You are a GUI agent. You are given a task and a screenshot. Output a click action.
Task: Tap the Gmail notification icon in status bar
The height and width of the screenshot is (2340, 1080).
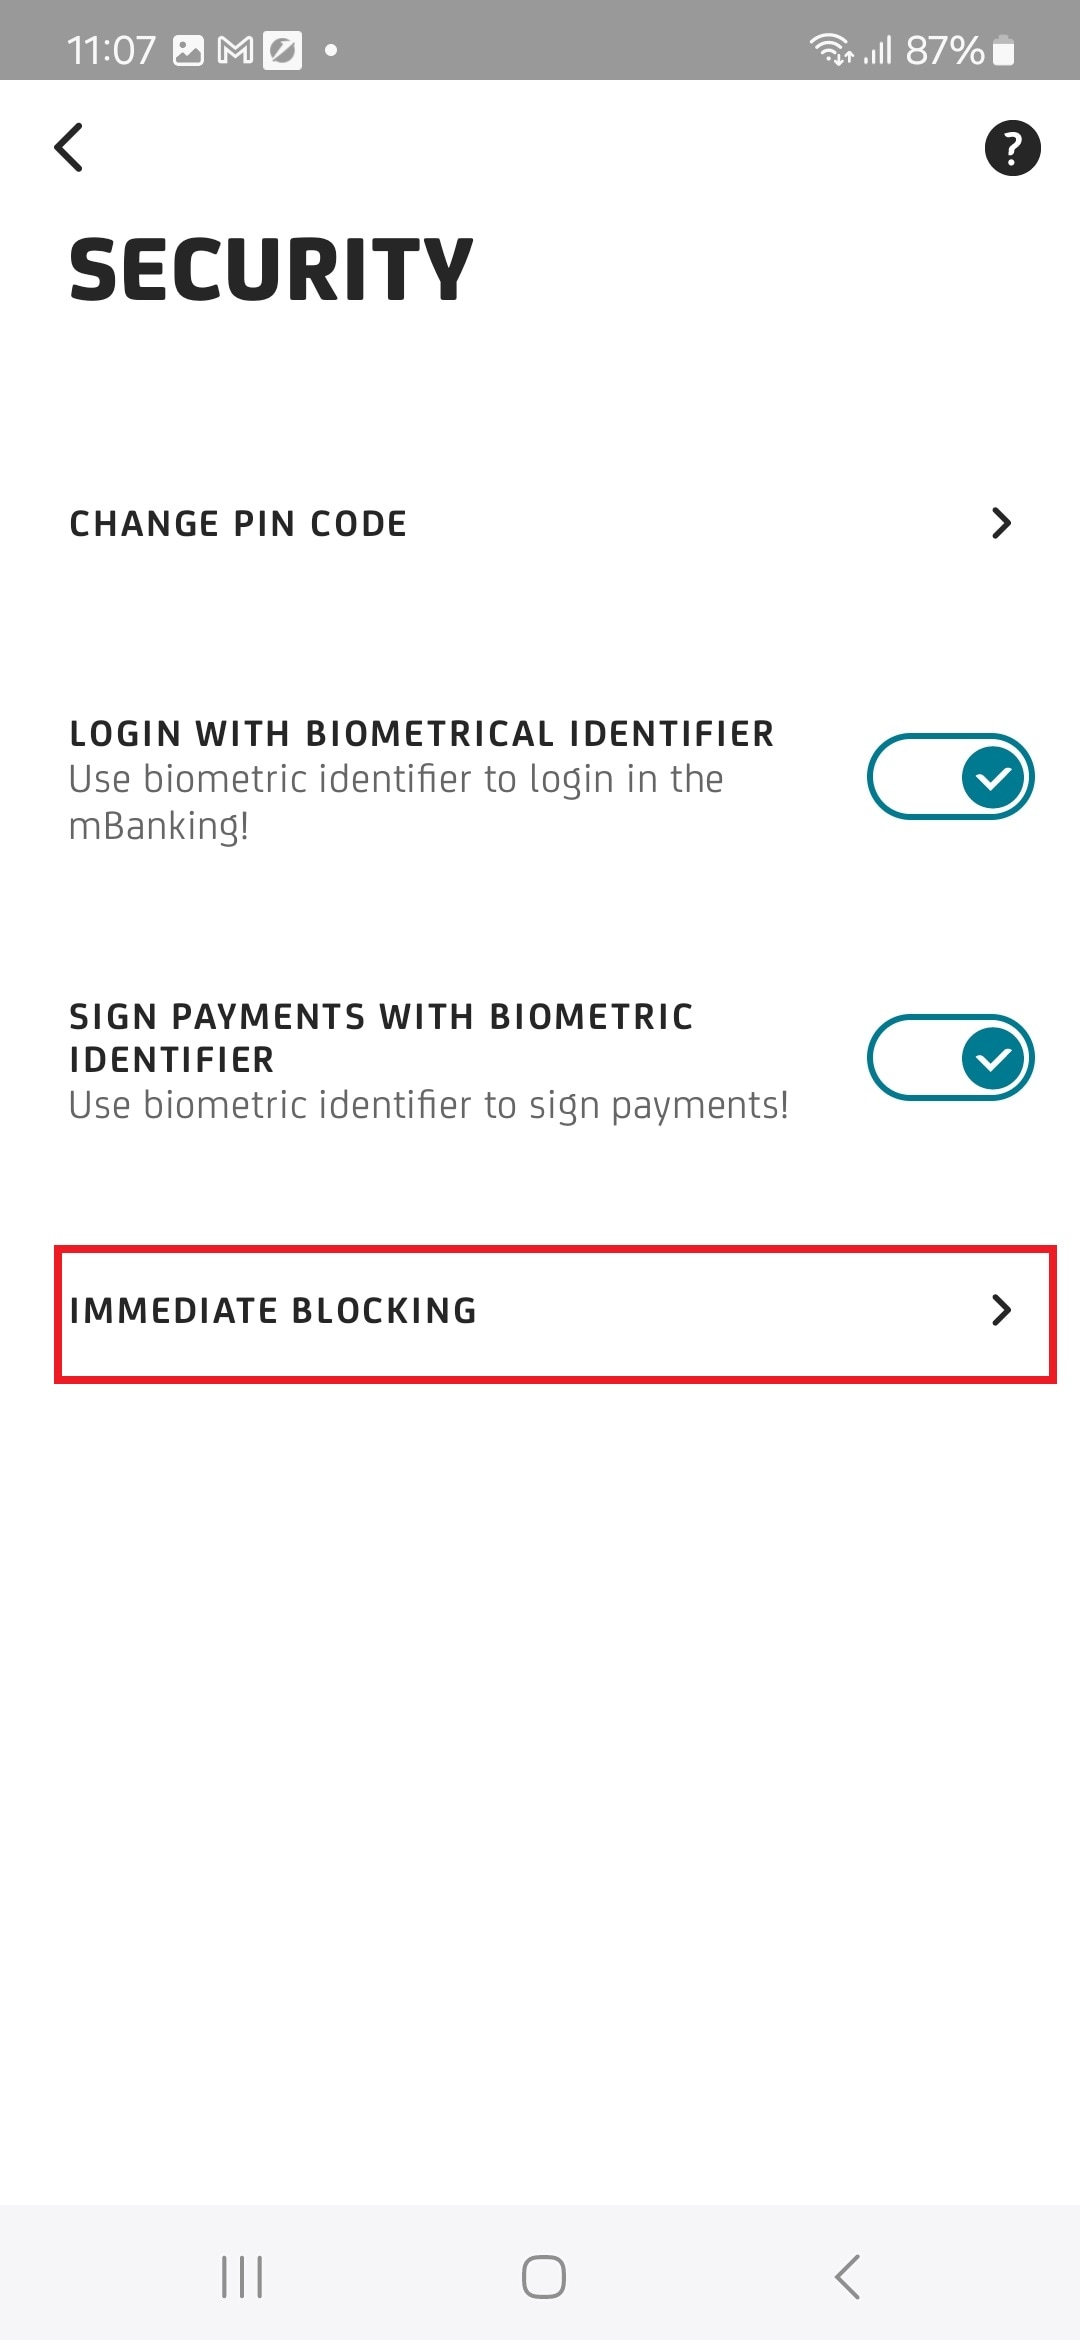click(235, 50)
